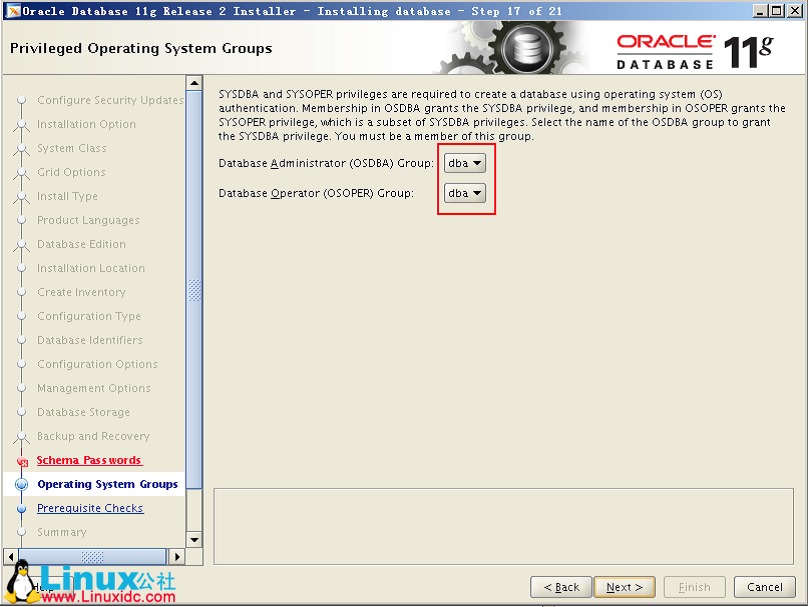Click the scrollbar up arrow
The width and height of the screenshot is (808, 607).
(x=194, y=82)
